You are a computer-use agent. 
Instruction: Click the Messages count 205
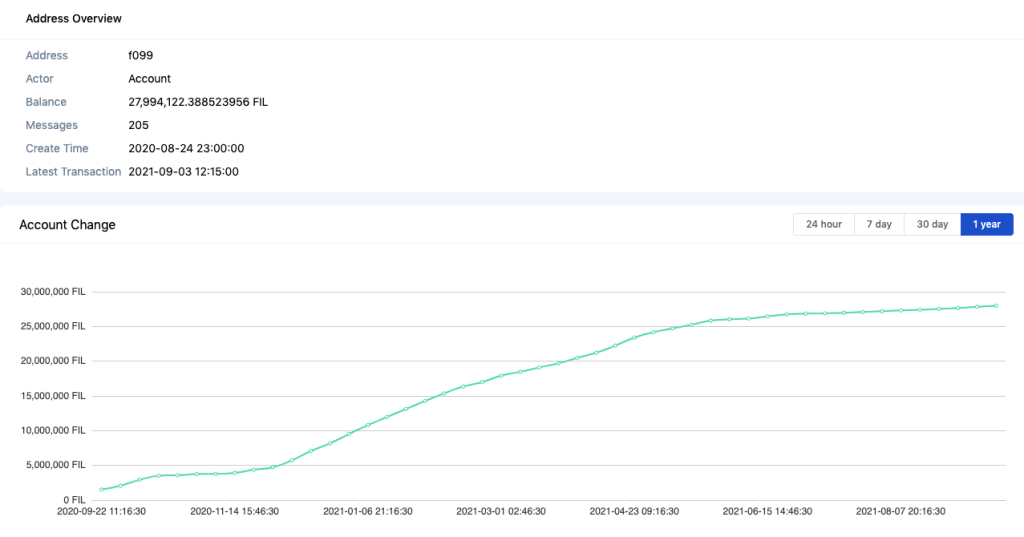(x=138, y=125)
